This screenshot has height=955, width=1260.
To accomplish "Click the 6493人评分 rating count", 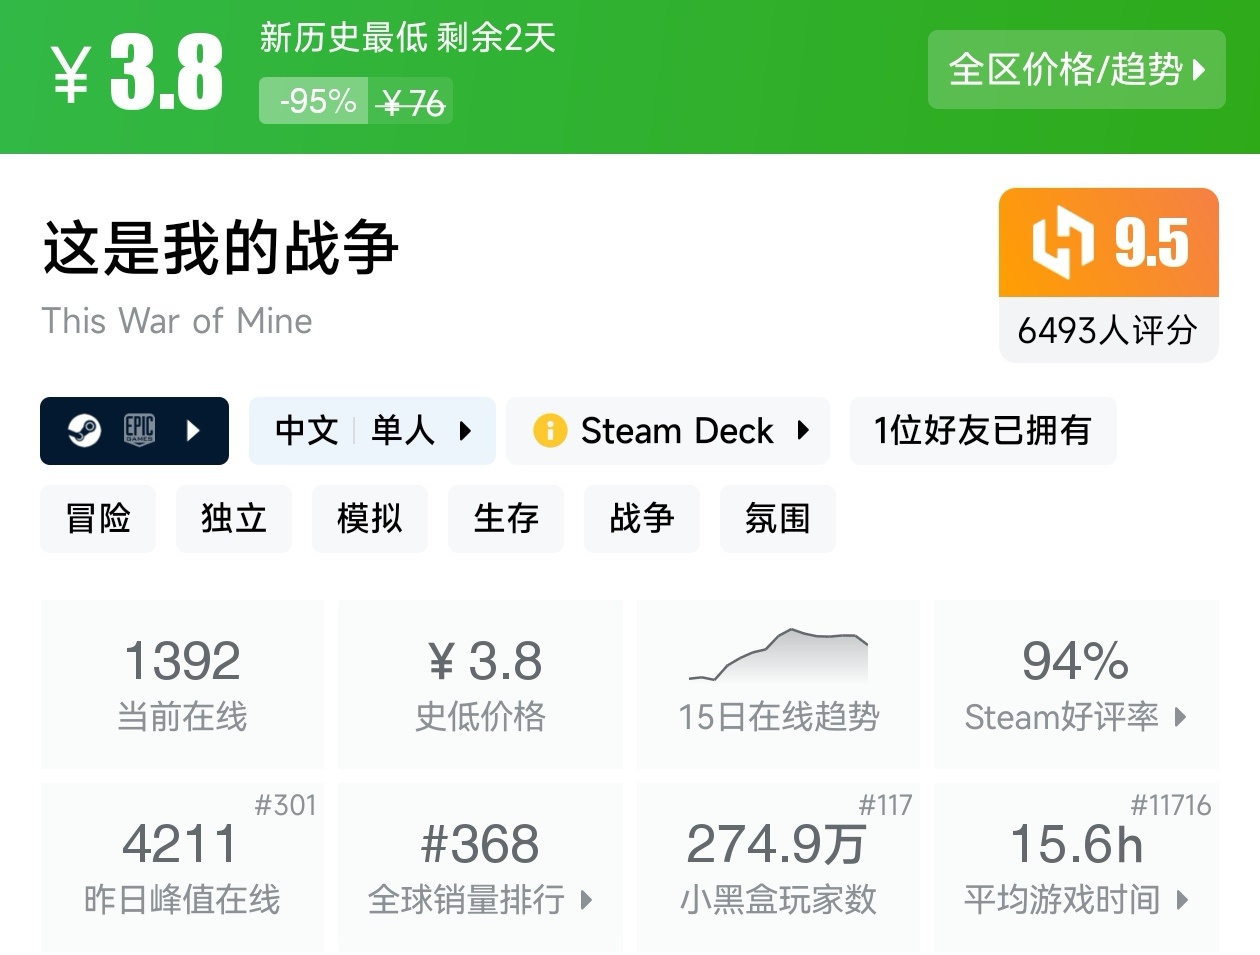I will coord(1108,330).
